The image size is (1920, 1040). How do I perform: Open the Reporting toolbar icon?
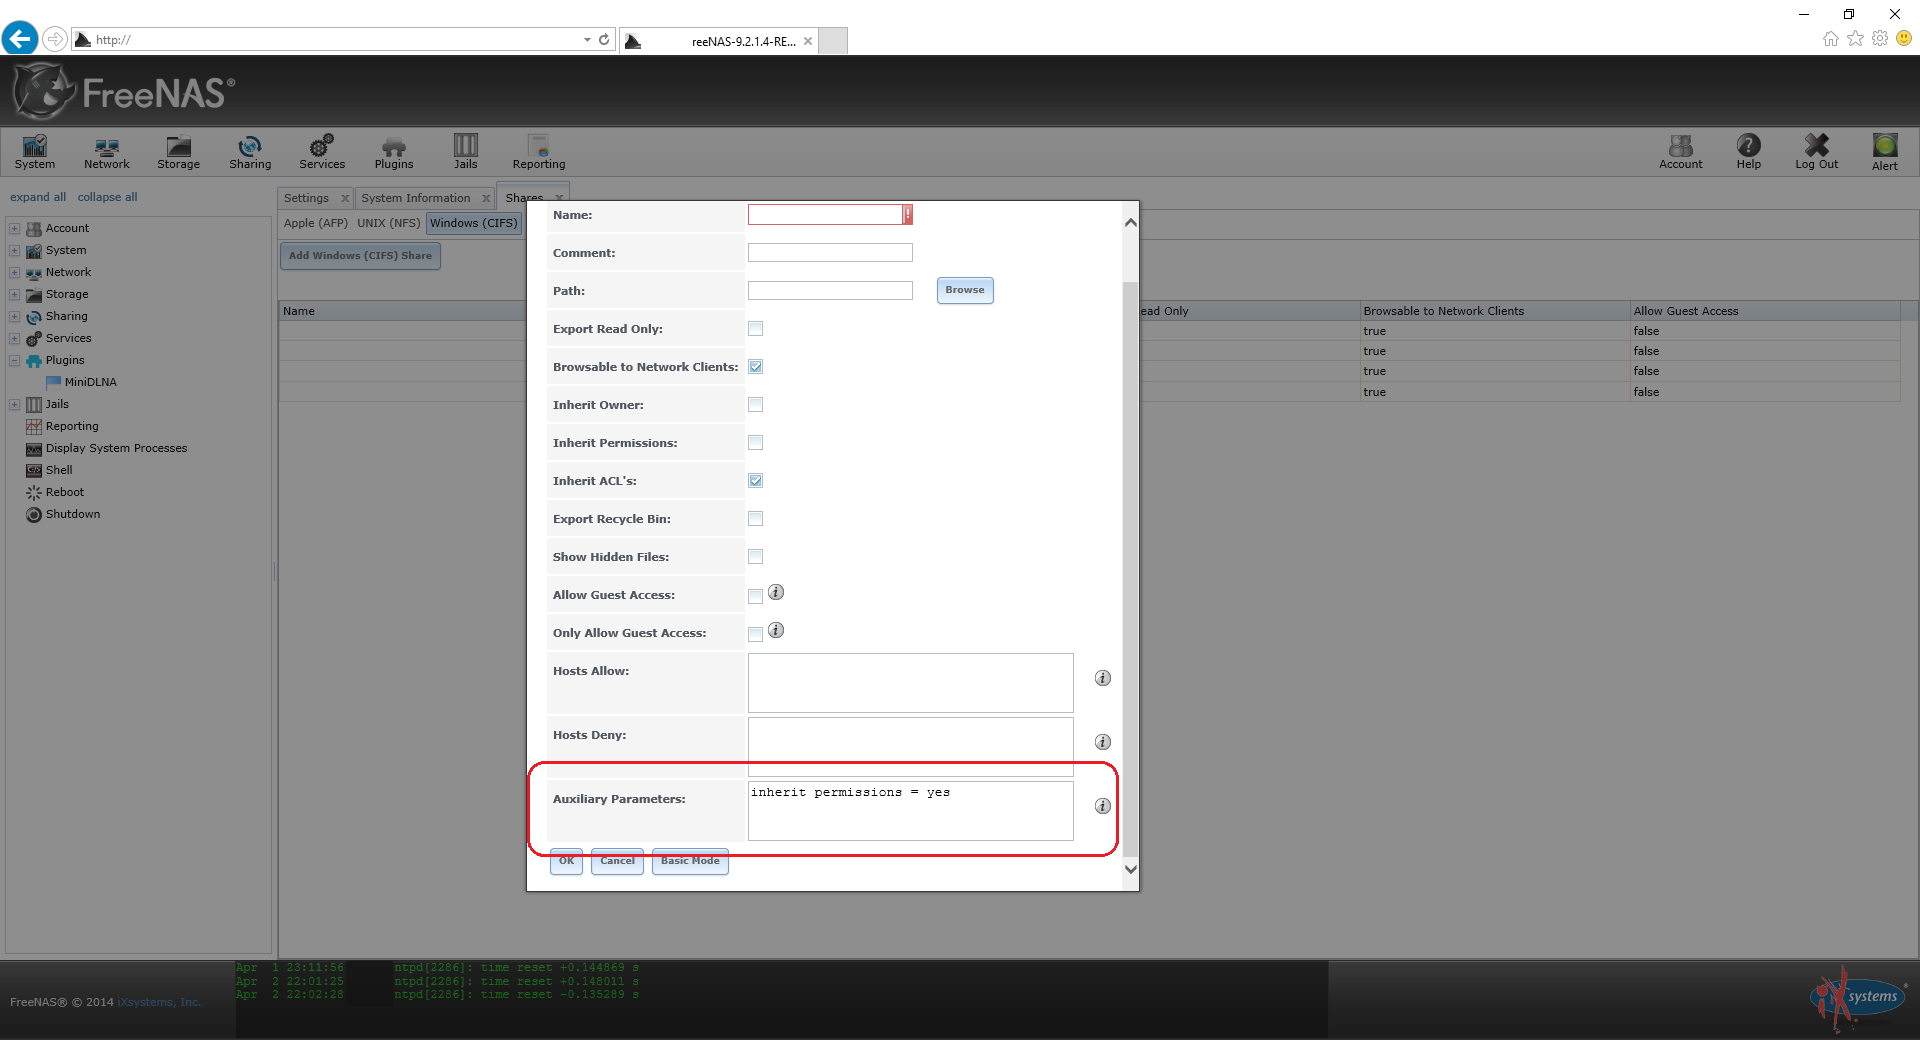[x=539, y=152]
